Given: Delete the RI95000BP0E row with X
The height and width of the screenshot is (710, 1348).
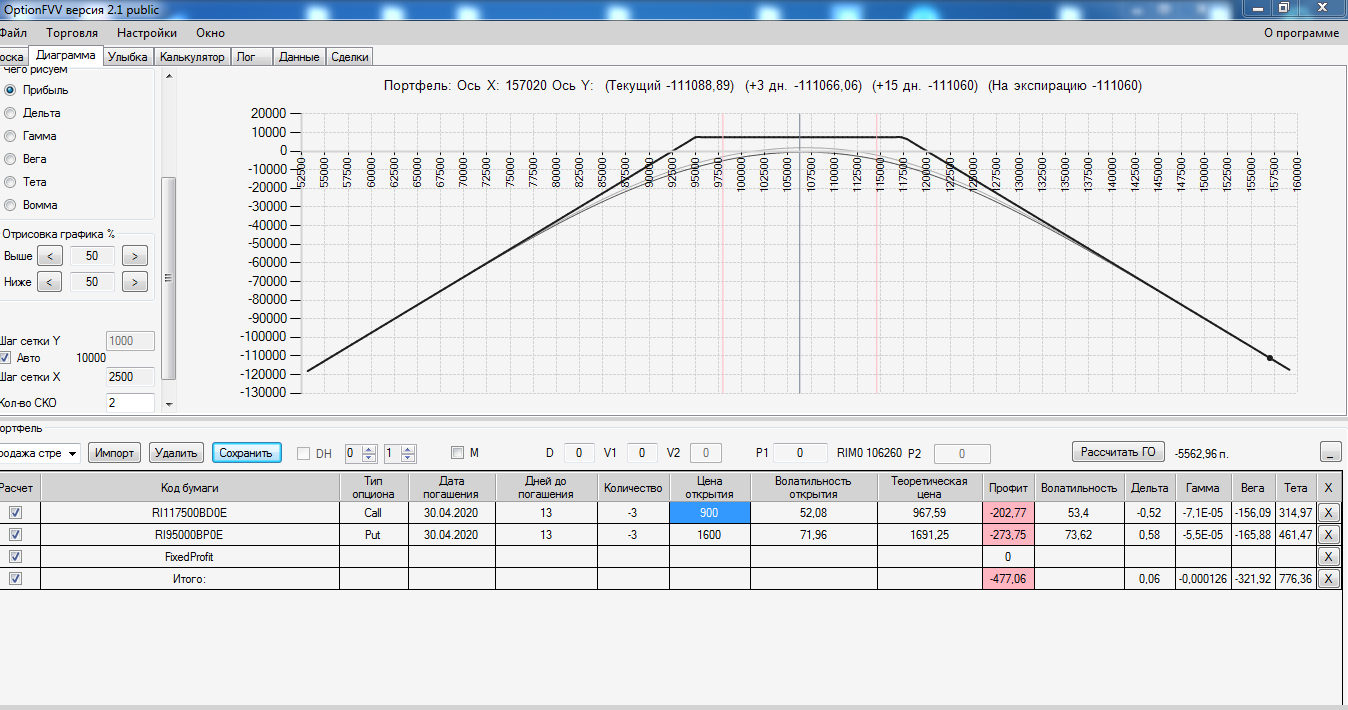Looking at the screenshot, I should pyautogui.click(x=1328, y=535).
